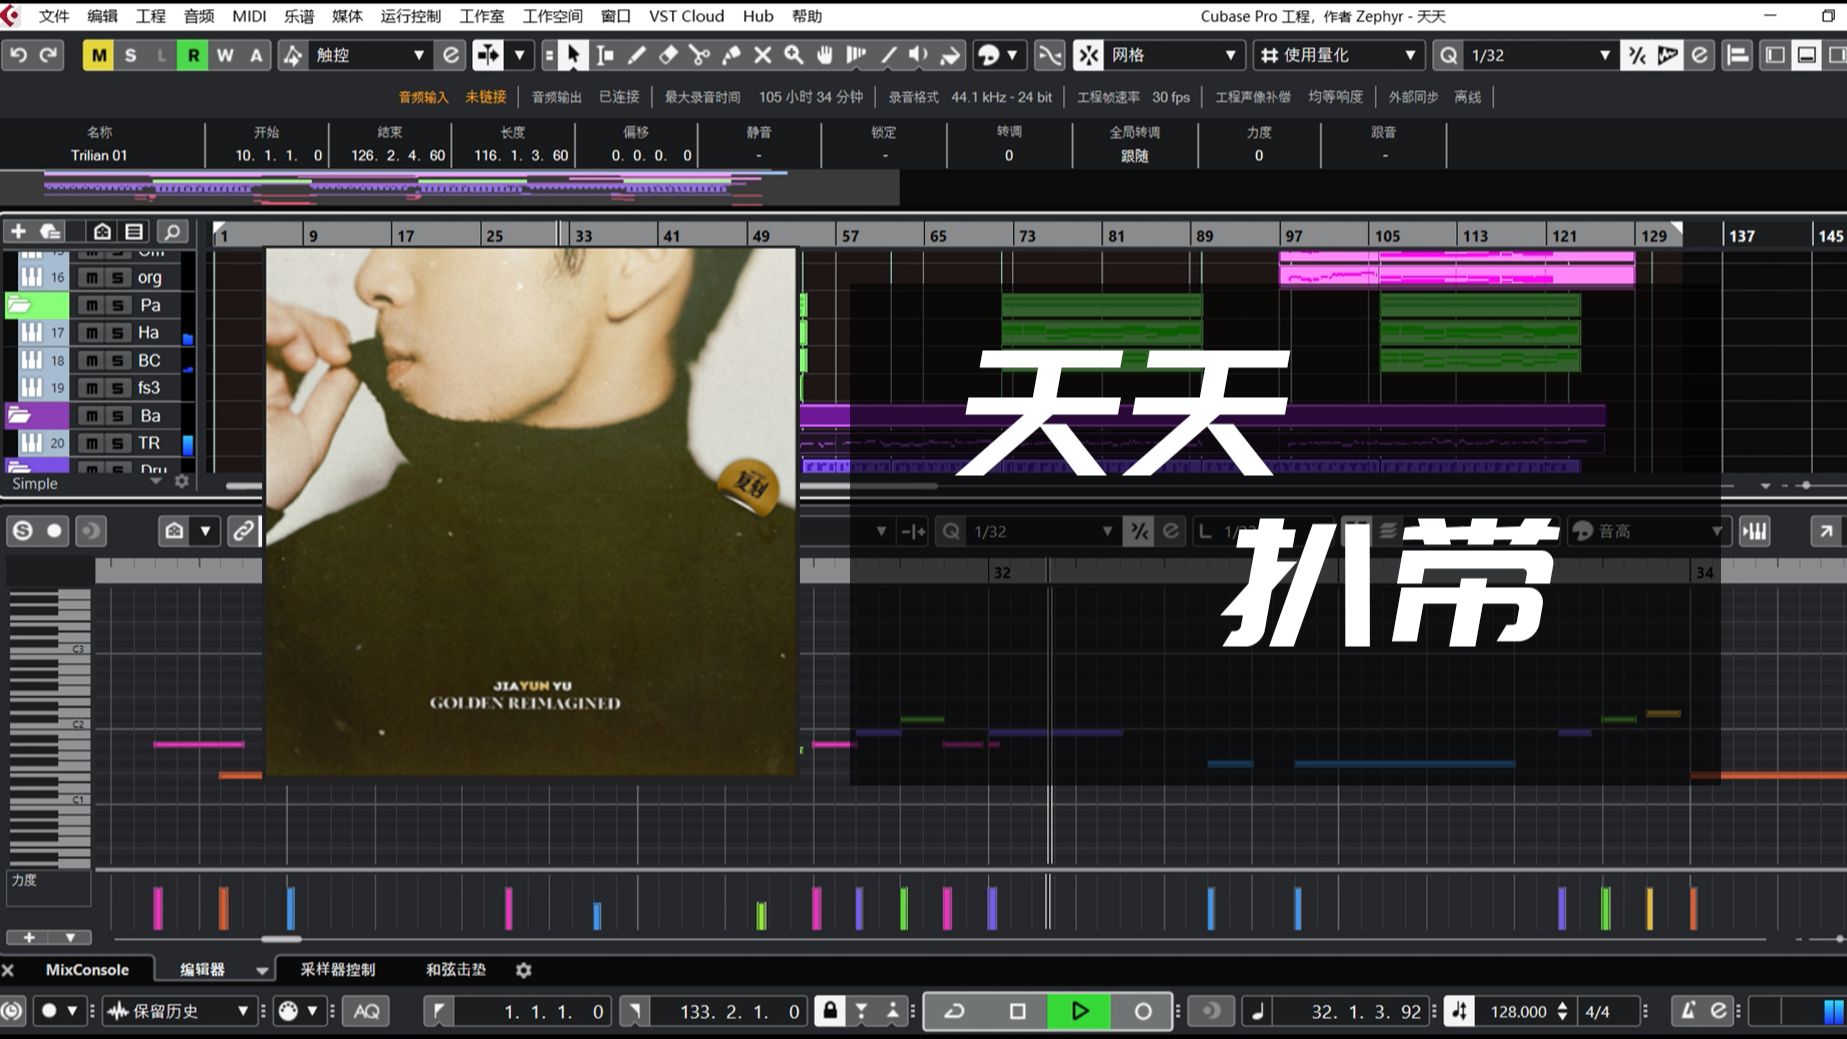Open the 1/32 quantize preset dropdown in toolbar

tap(1539, 55)
